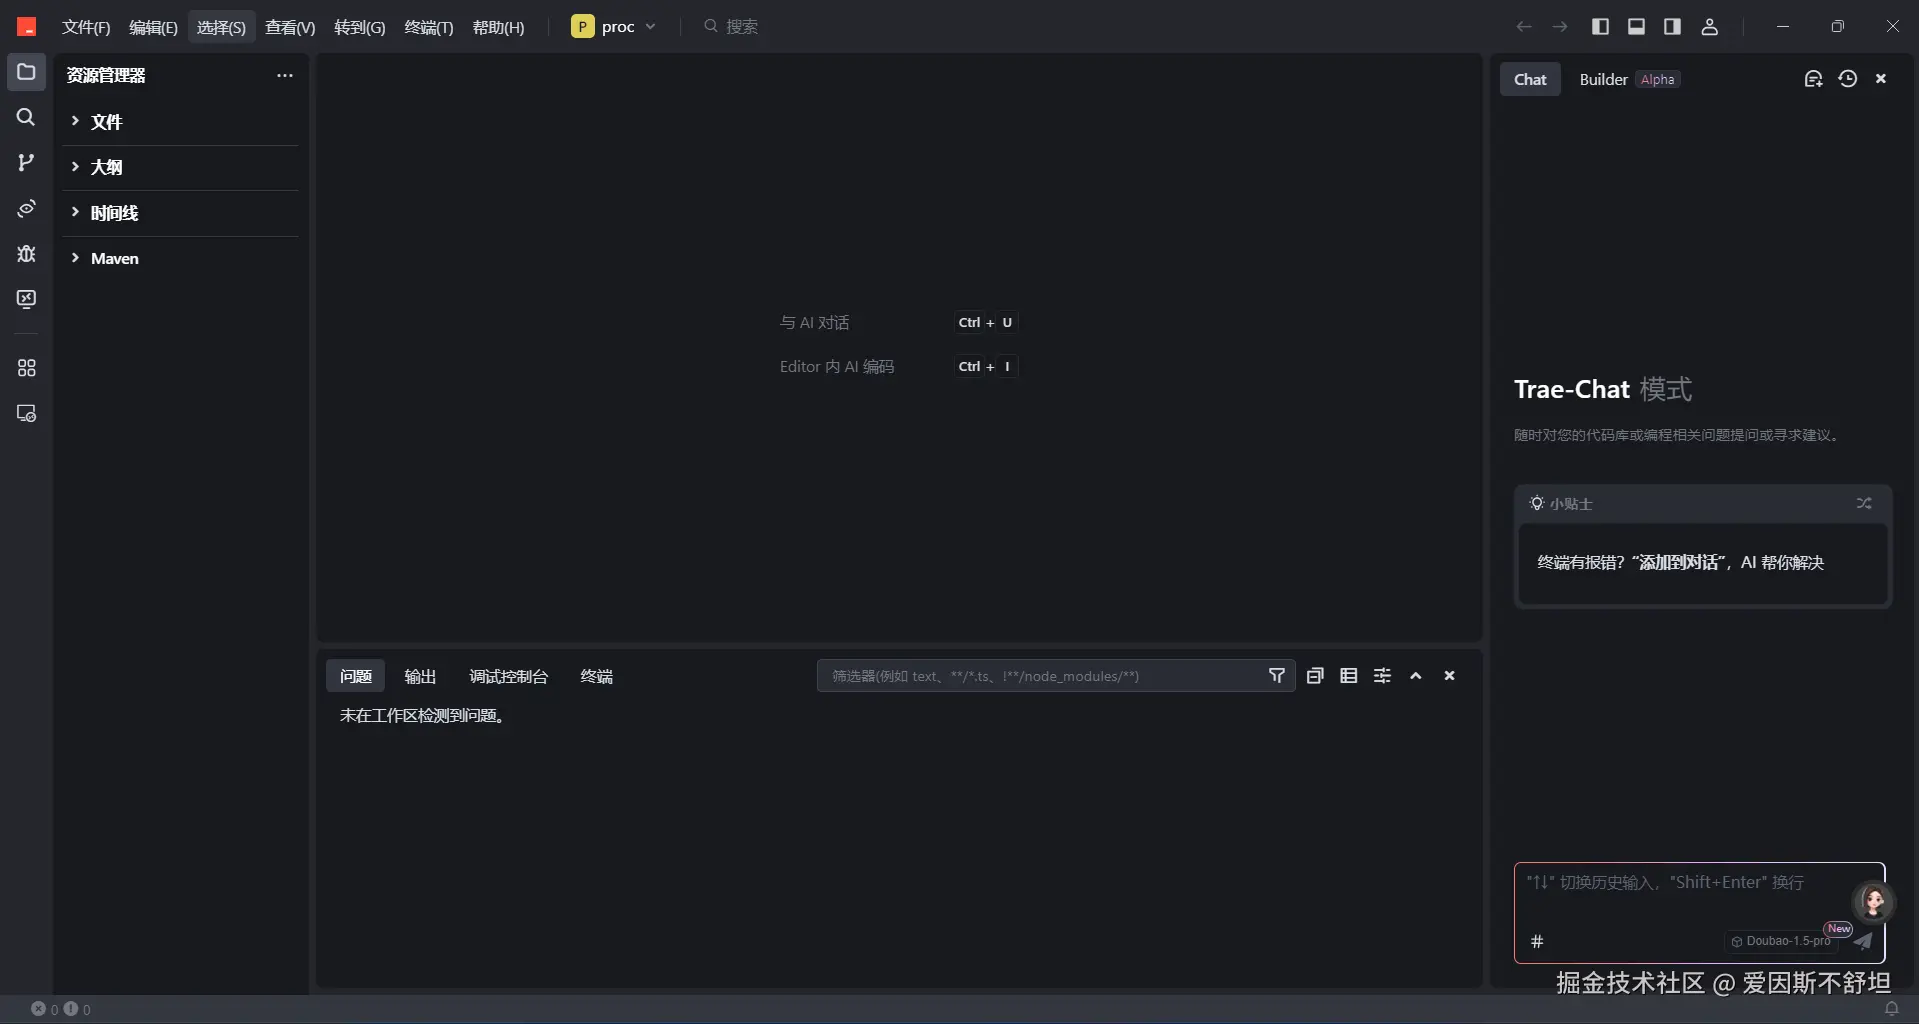Click the 资源管理器 panel title
The width and height of the screenshot is (1919, 1024).
106,75
